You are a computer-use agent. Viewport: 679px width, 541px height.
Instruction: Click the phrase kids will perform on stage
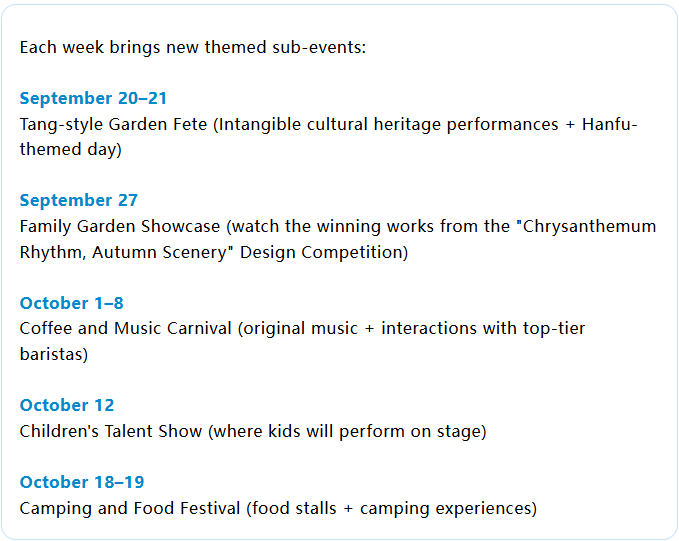pos(374,431)
